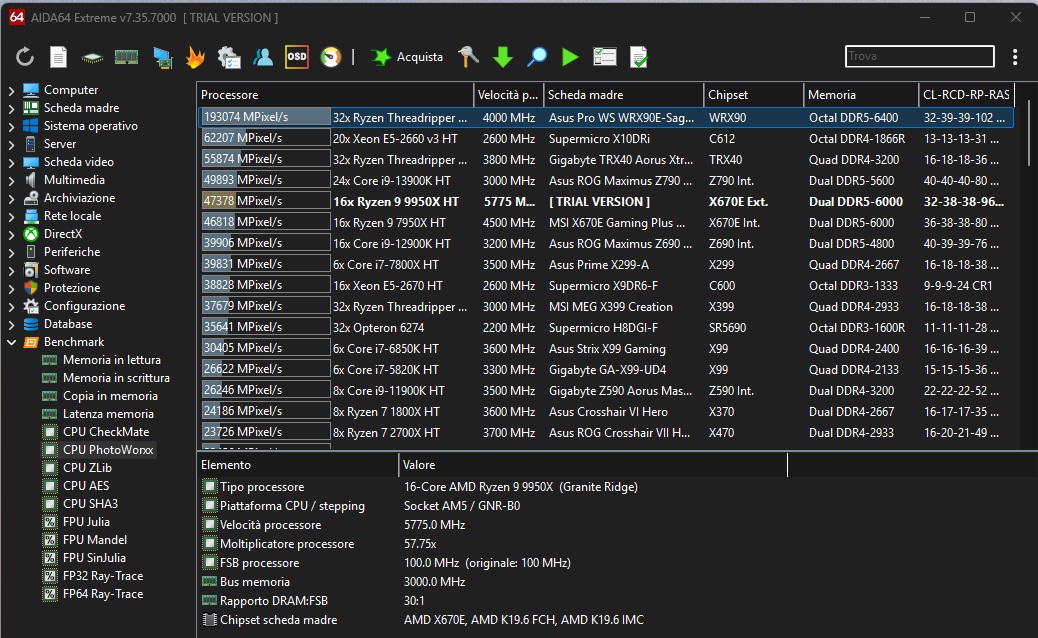1038x638 pixels.
Task: Launch the flame stability test icon
Action: tap(195, 57)
